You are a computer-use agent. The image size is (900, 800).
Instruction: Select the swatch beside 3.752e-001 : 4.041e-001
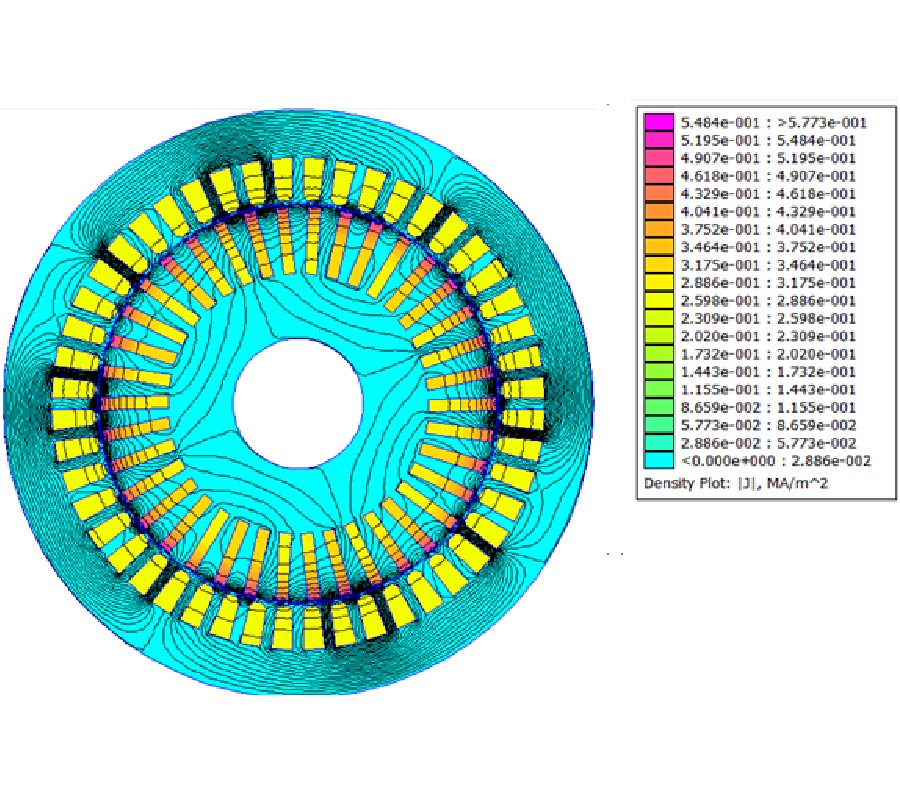(658, 230)
